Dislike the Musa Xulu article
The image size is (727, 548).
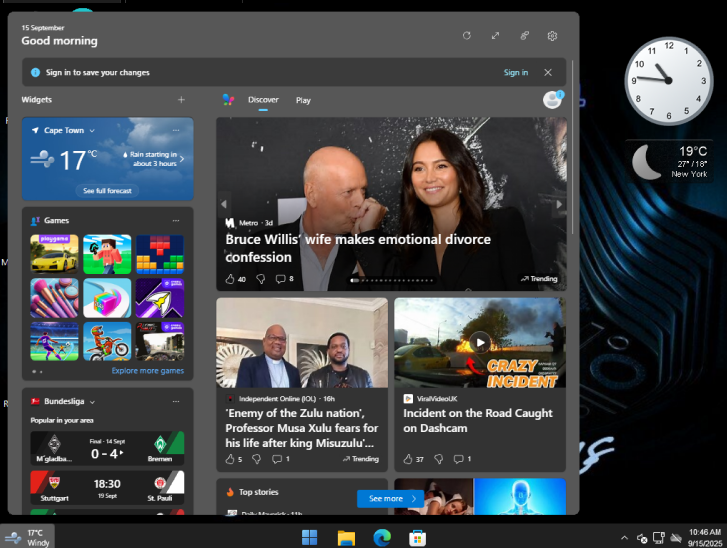(256, 459)
